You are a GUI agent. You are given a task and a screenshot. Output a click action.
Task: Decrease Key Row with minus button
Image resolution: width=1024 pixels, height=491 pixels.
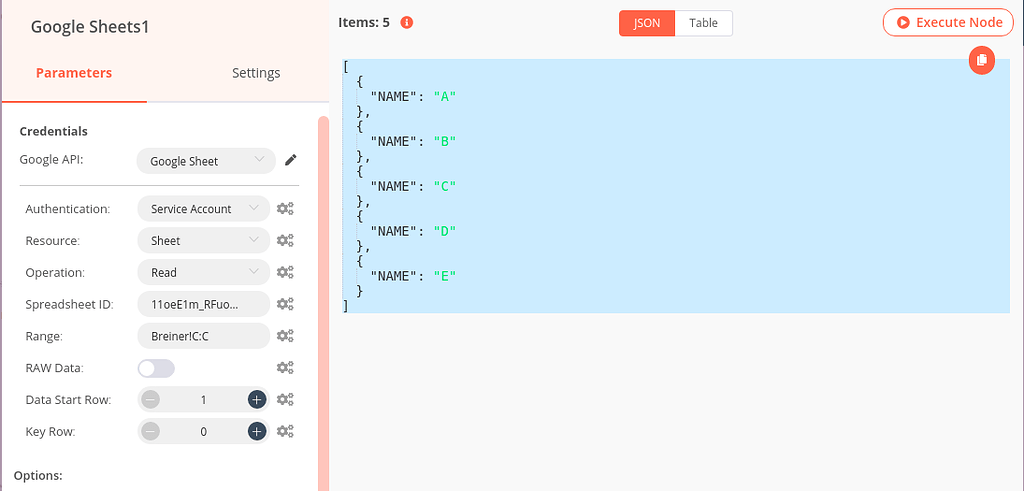pyautogui.click(x=151, y=432)
